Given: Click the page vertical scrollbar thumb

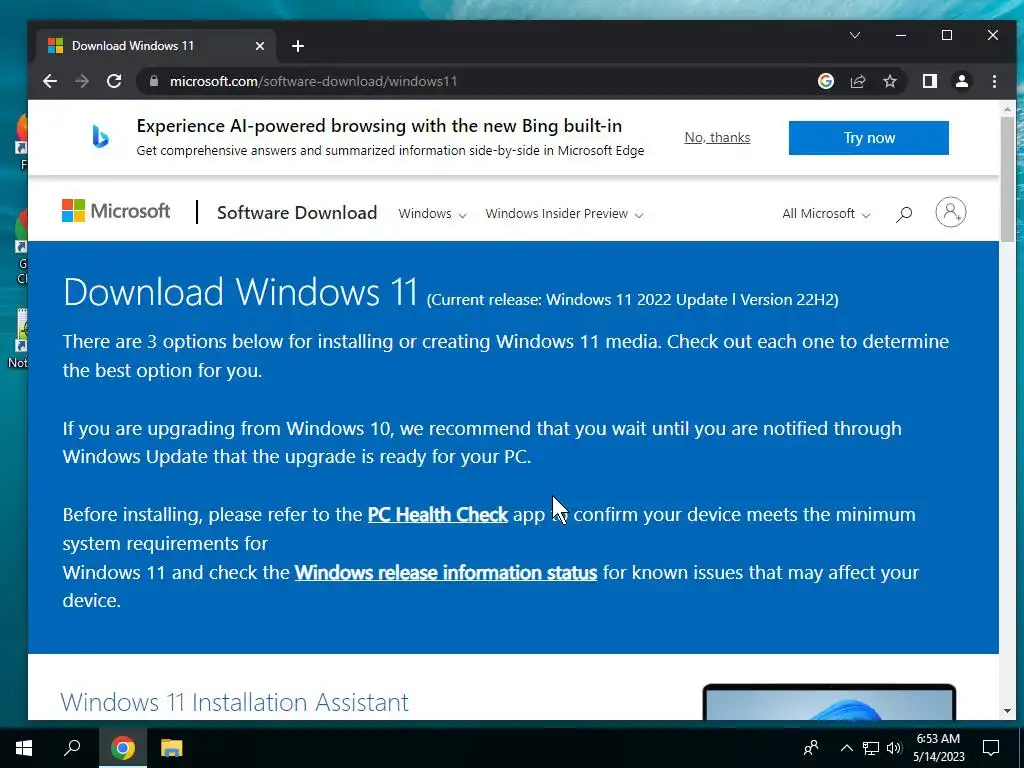Looking at the screenshot, I should pyautogui.click(x=1007, y=180).
